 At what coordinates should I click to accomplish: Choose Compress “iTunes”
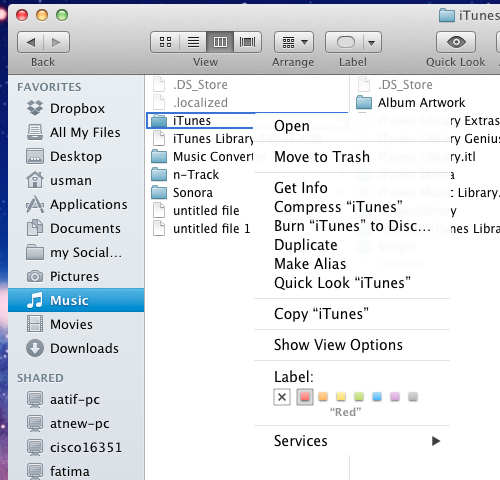point(352,207)
